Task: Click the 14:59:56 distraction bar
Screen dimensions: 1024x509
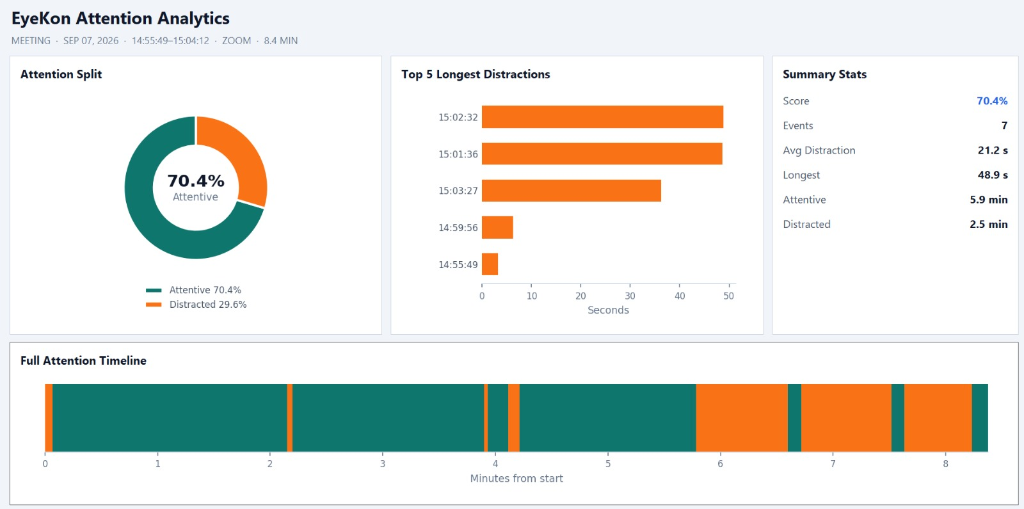Action: click(497, 227)
